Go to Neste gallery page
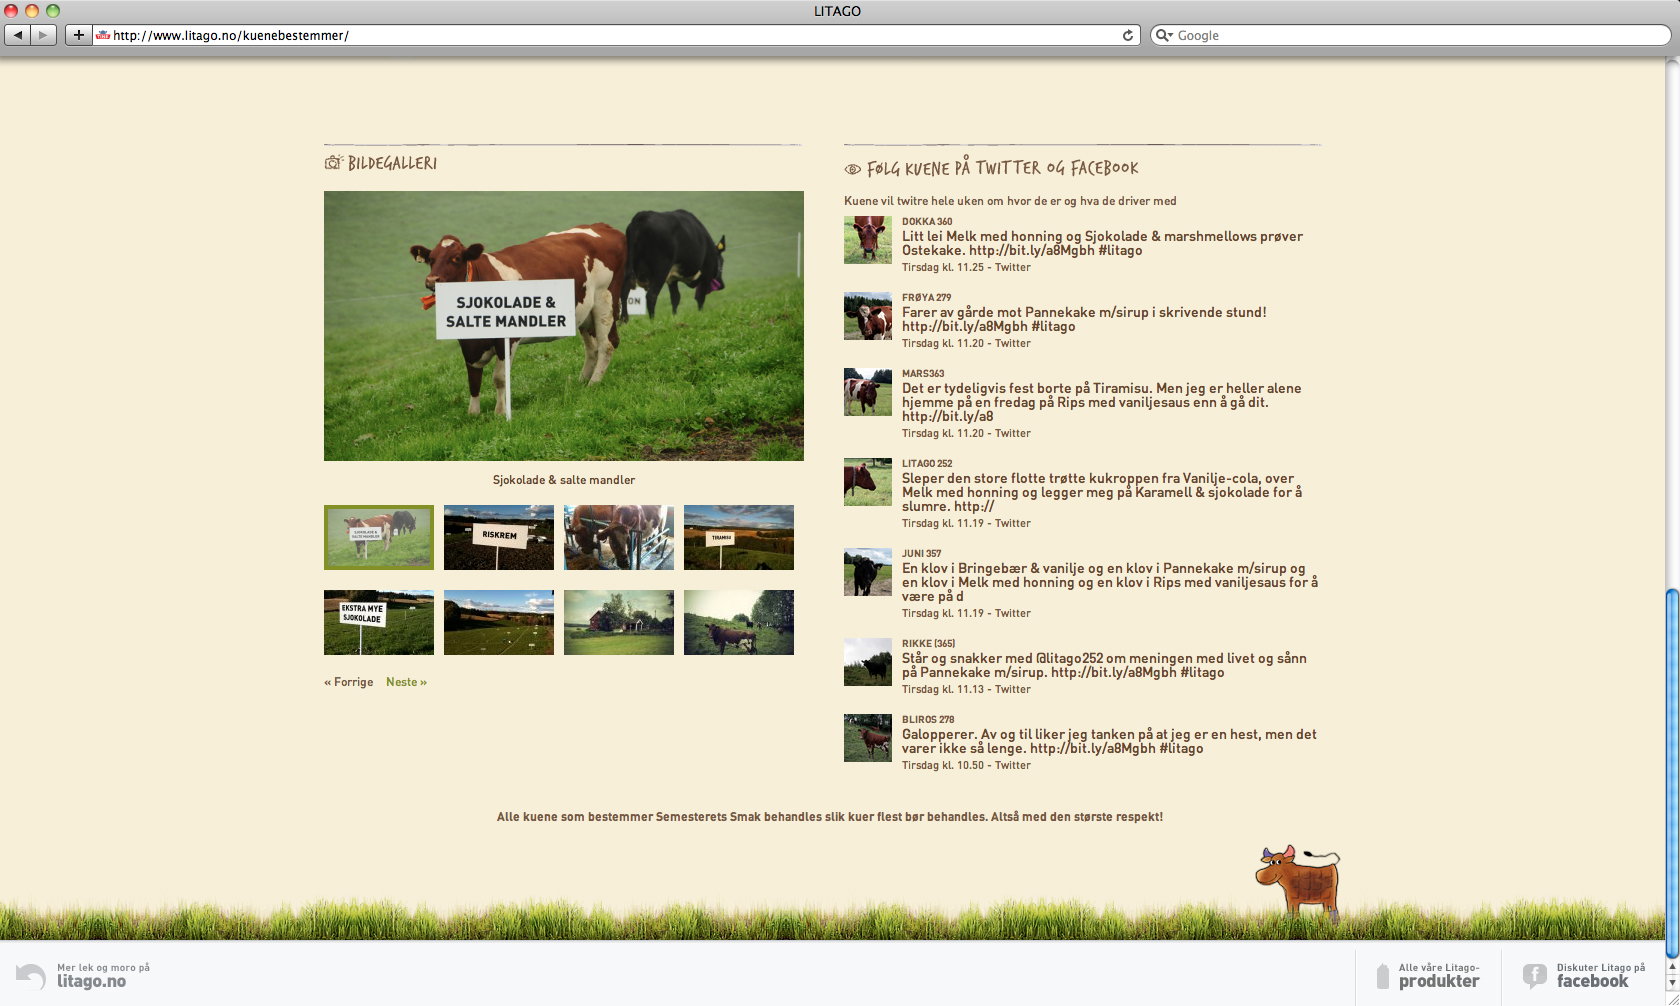Viewport: 1680px width, 1006px height. click(406, 682)
